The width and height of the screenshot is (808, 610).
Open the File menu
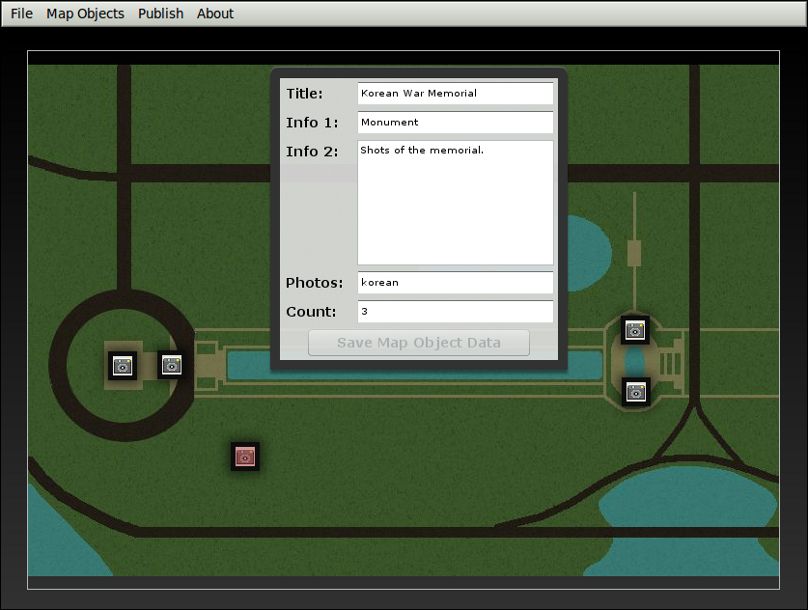coord(22,13)
